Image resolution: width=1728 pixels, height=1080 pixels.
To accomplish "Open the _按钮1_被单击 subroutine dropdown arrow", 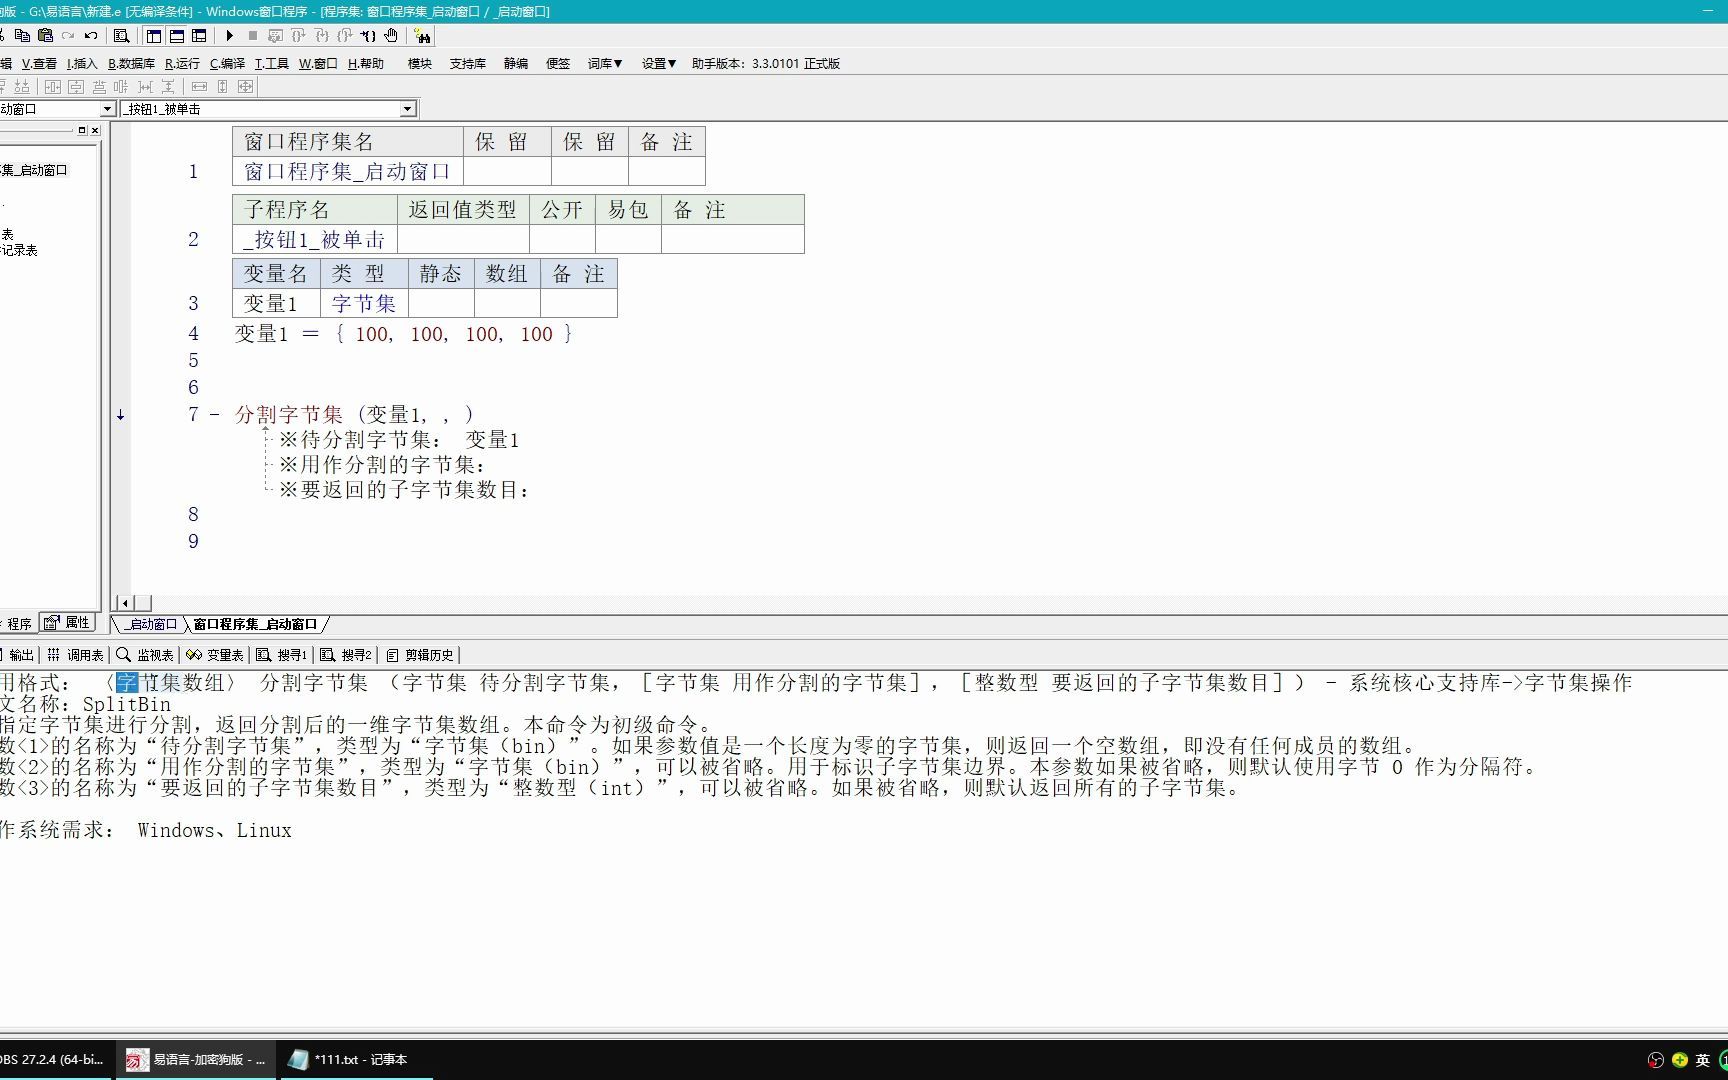I will [407, 109].
